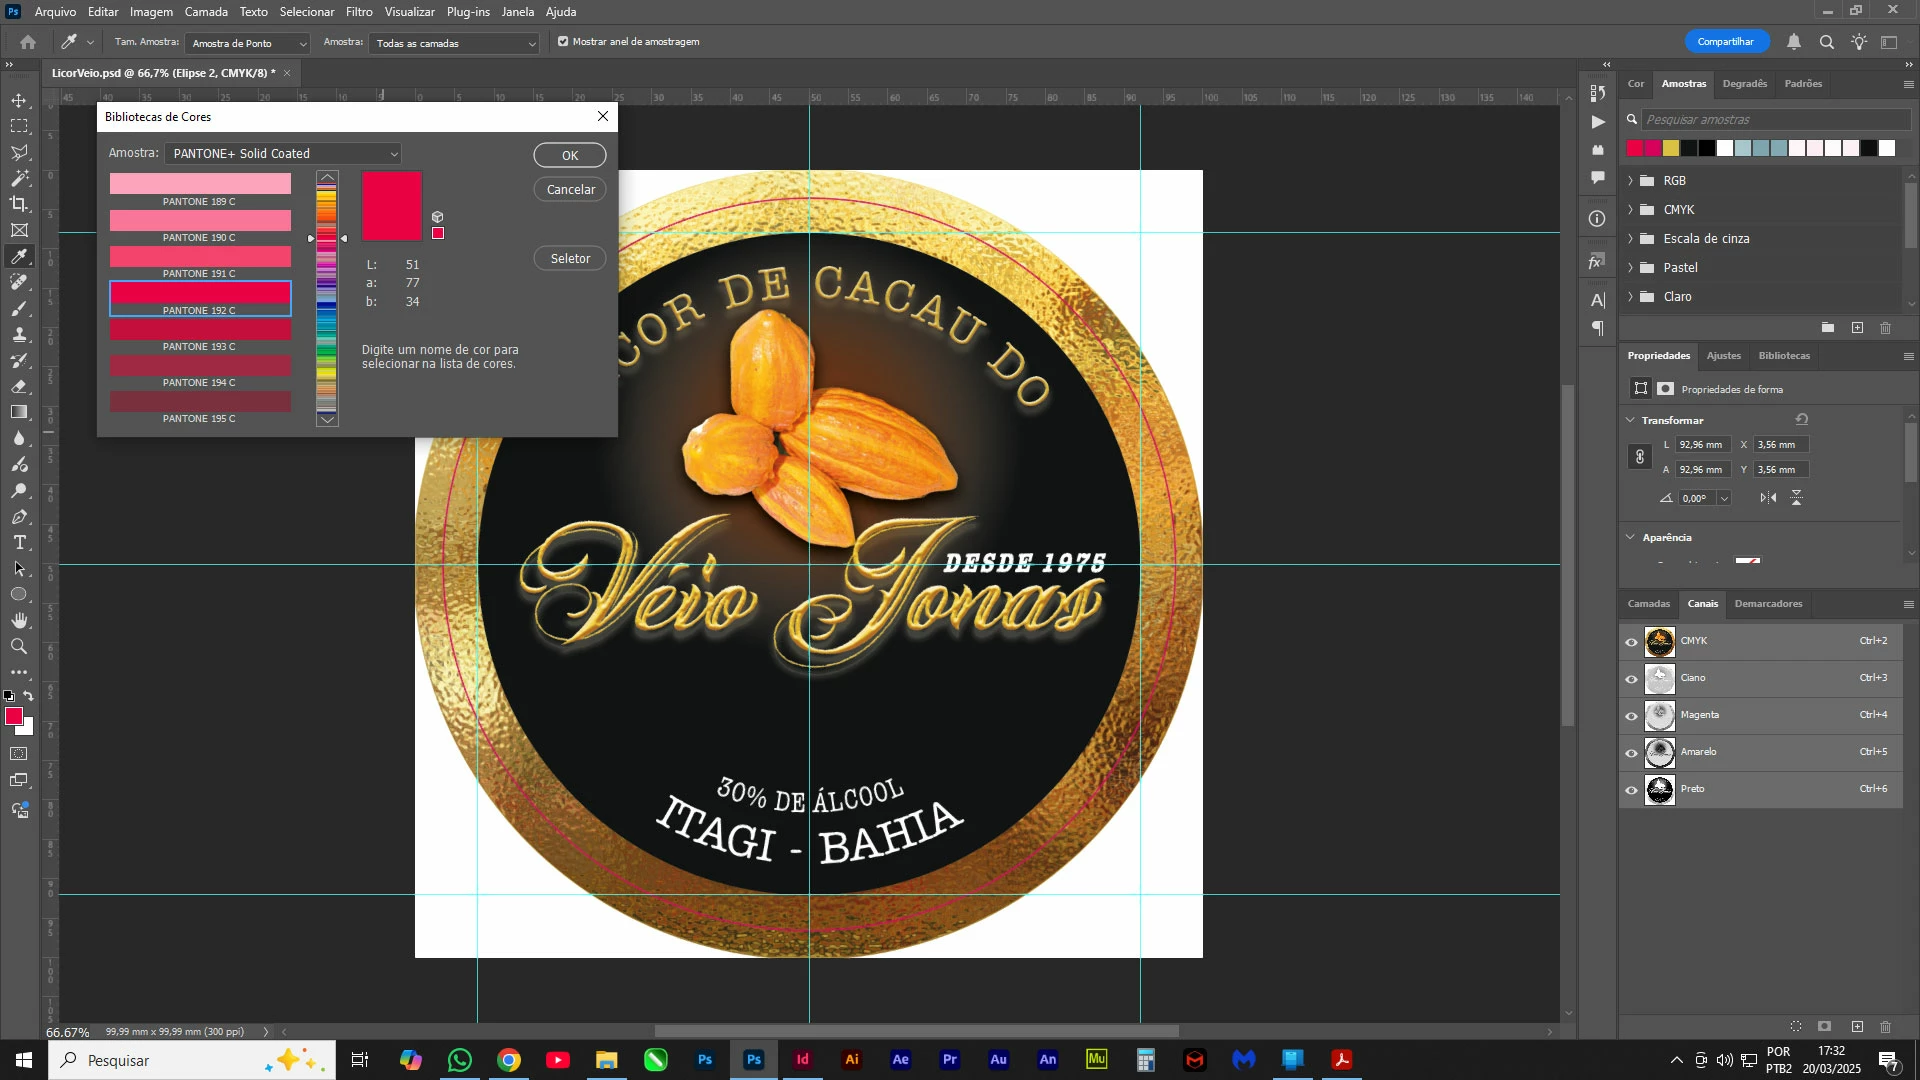
Task: Select the Crop tool
Action: click(x=19, y=204)
